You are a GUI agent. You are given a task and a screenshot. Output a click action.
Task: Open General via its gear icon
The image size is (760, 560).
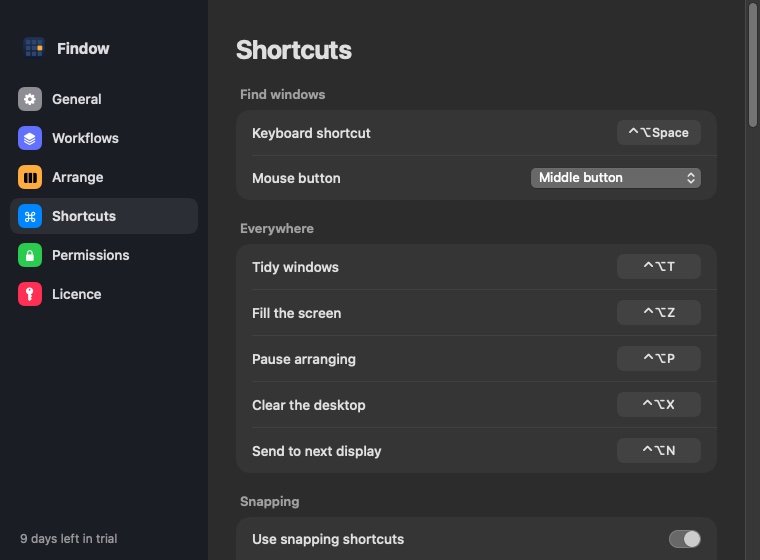(30, 99)
